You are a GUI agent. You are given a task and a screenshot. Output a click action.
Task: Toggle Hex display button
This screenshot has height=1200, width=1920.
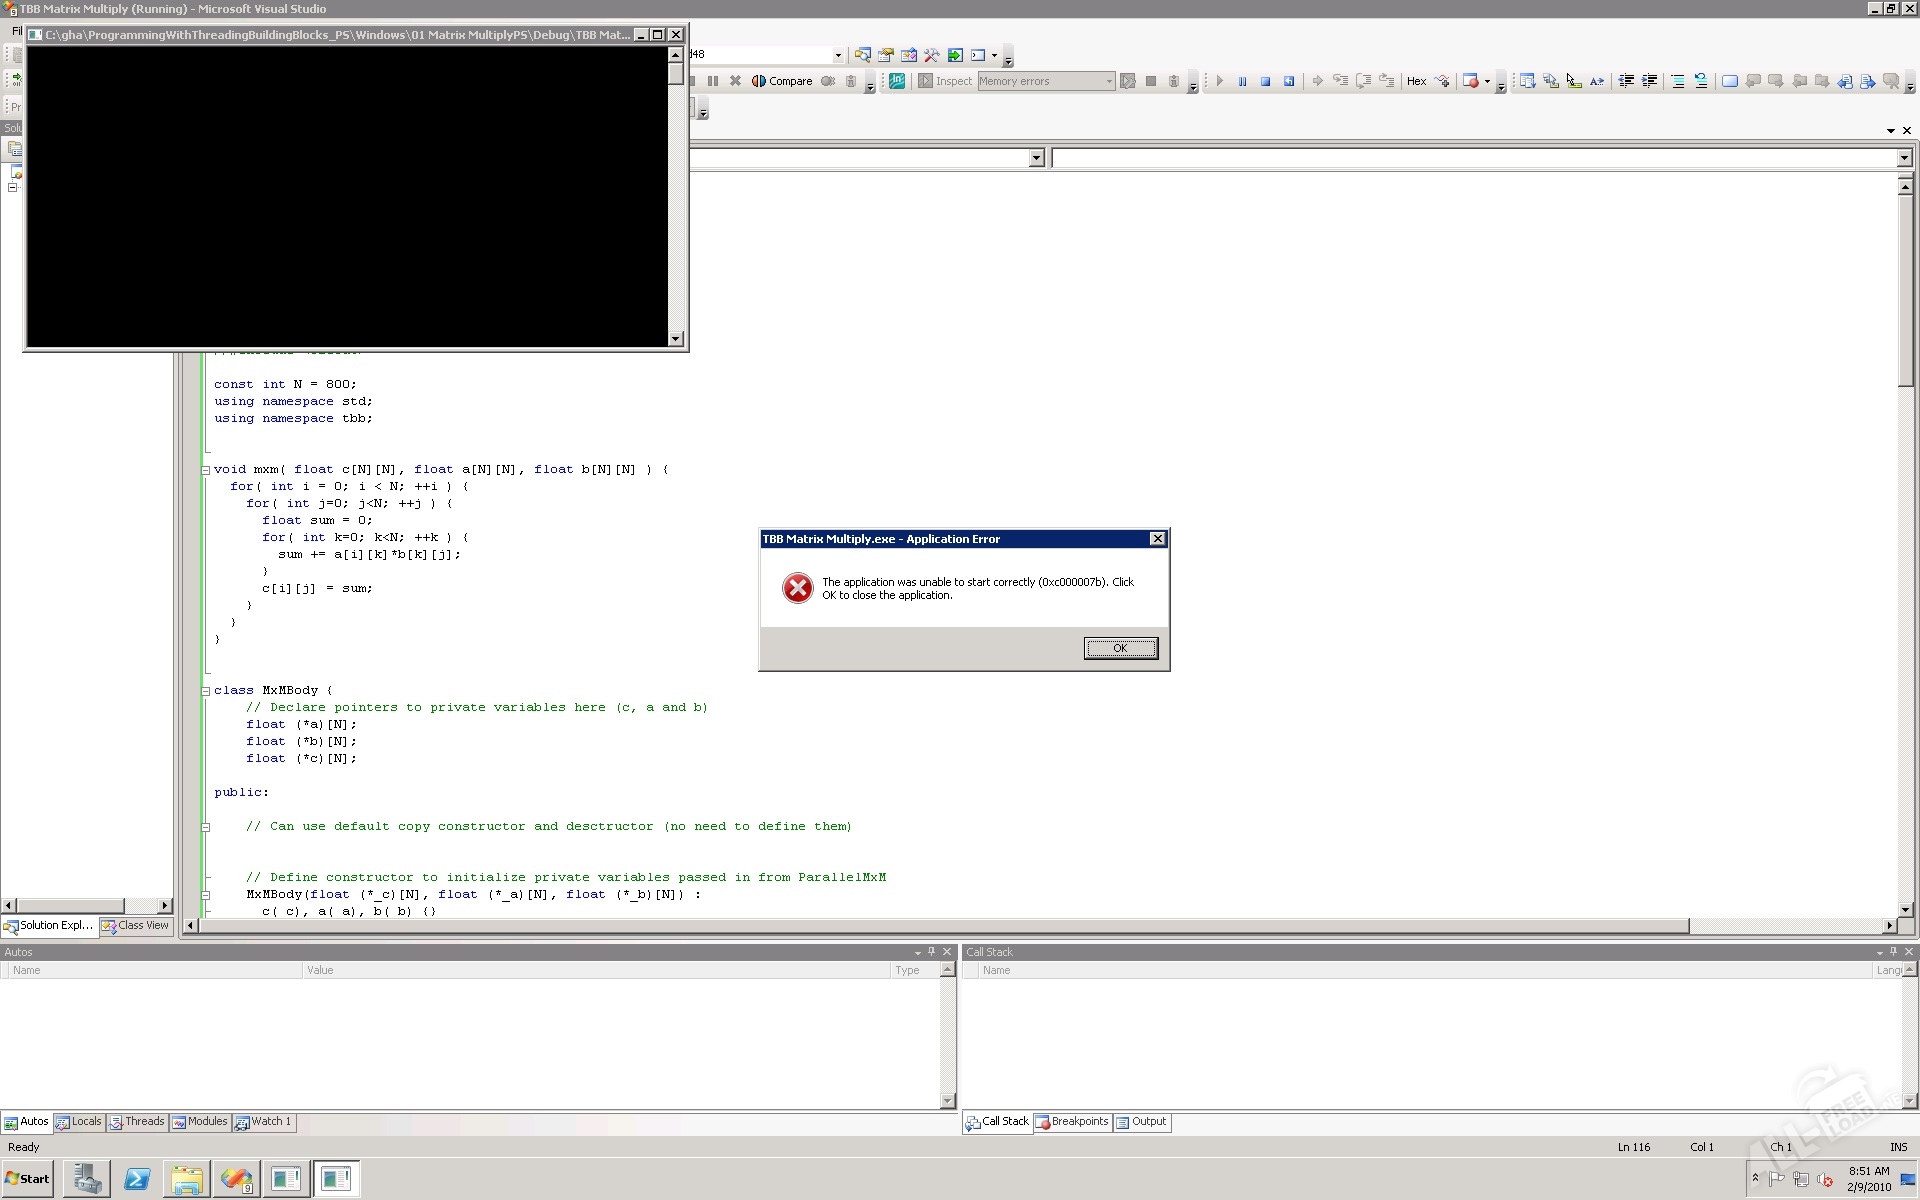tap(1416, 81)
